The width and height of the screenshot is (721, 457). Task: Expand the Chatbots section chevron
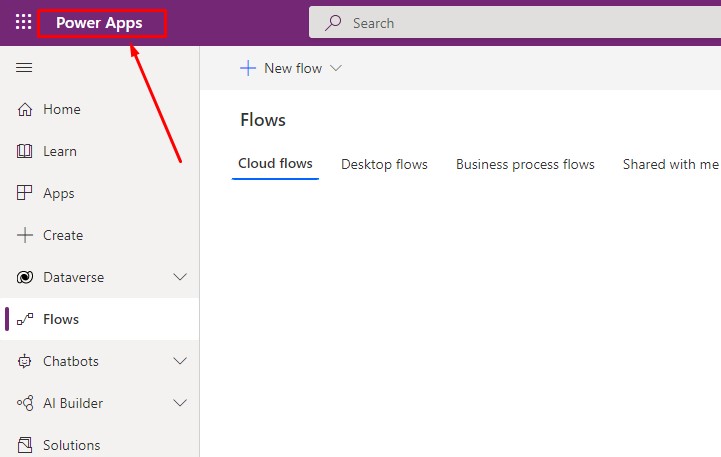(180, 361)
